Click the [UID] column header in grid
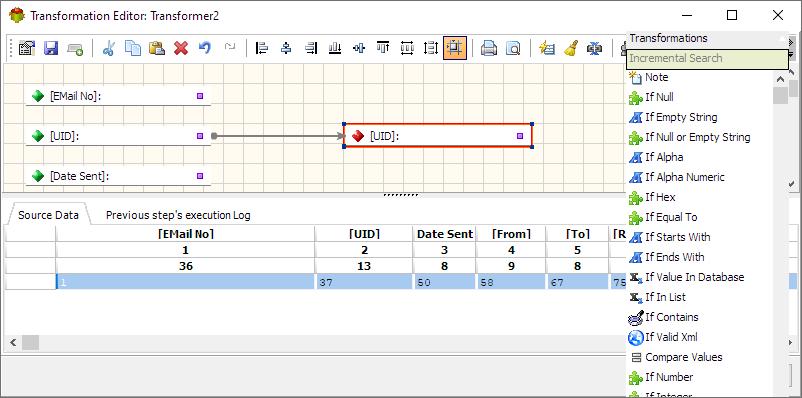 point(364,234)
